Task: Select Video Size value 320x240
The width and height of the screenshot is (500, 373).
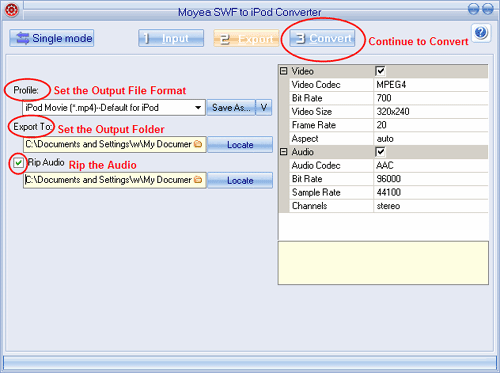Action: (431, 111)
